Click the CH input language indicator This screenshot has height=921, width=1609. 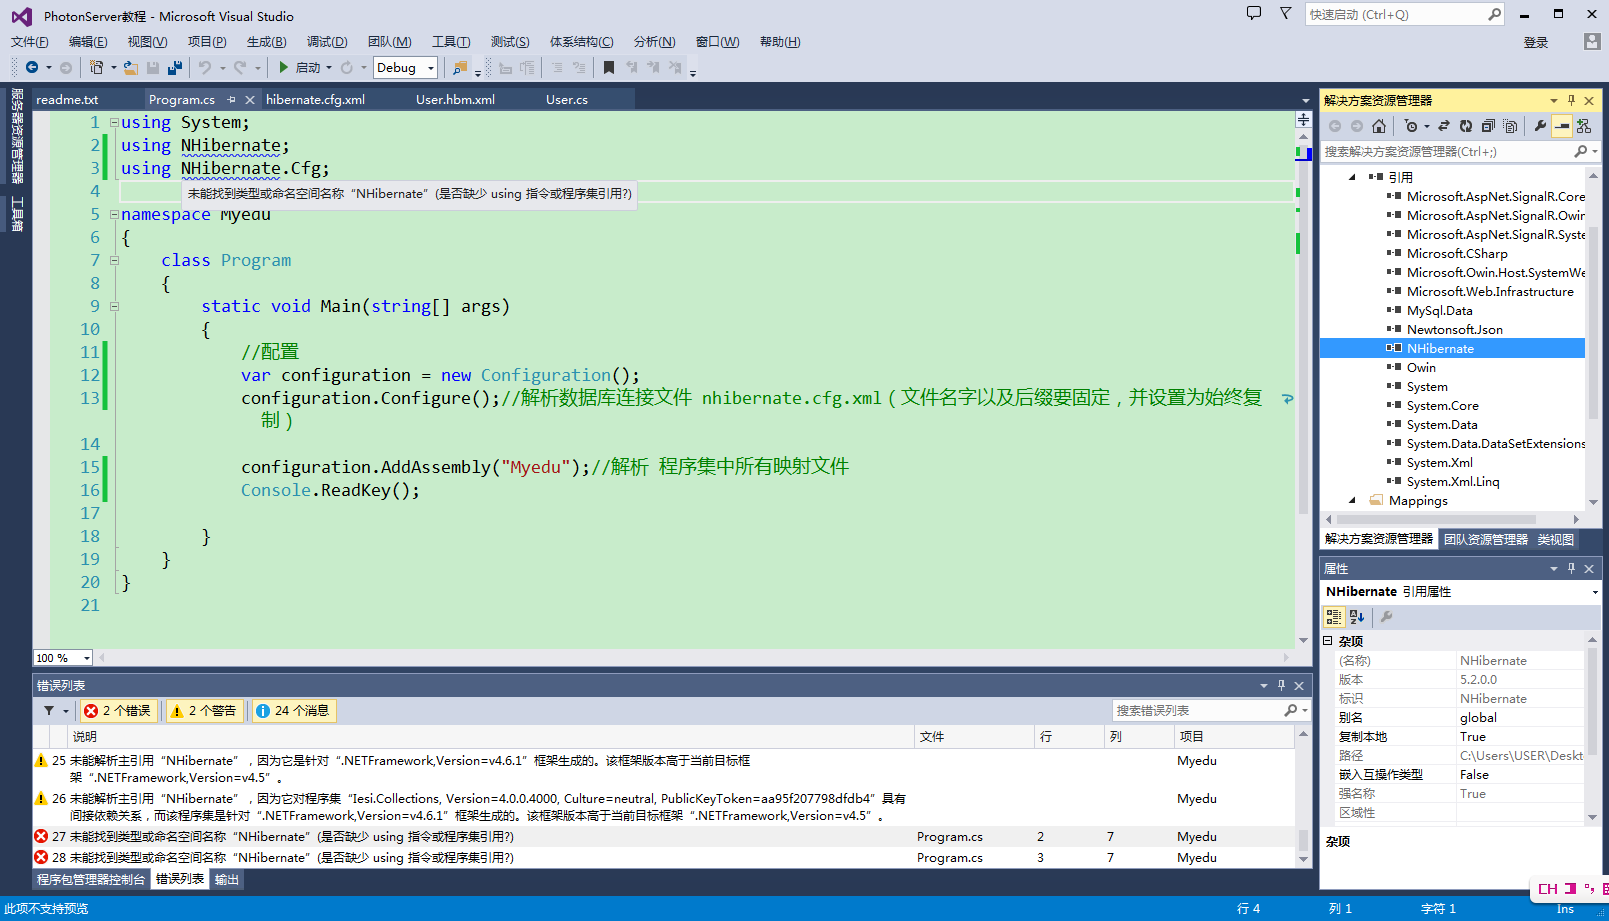[1548, 888]
